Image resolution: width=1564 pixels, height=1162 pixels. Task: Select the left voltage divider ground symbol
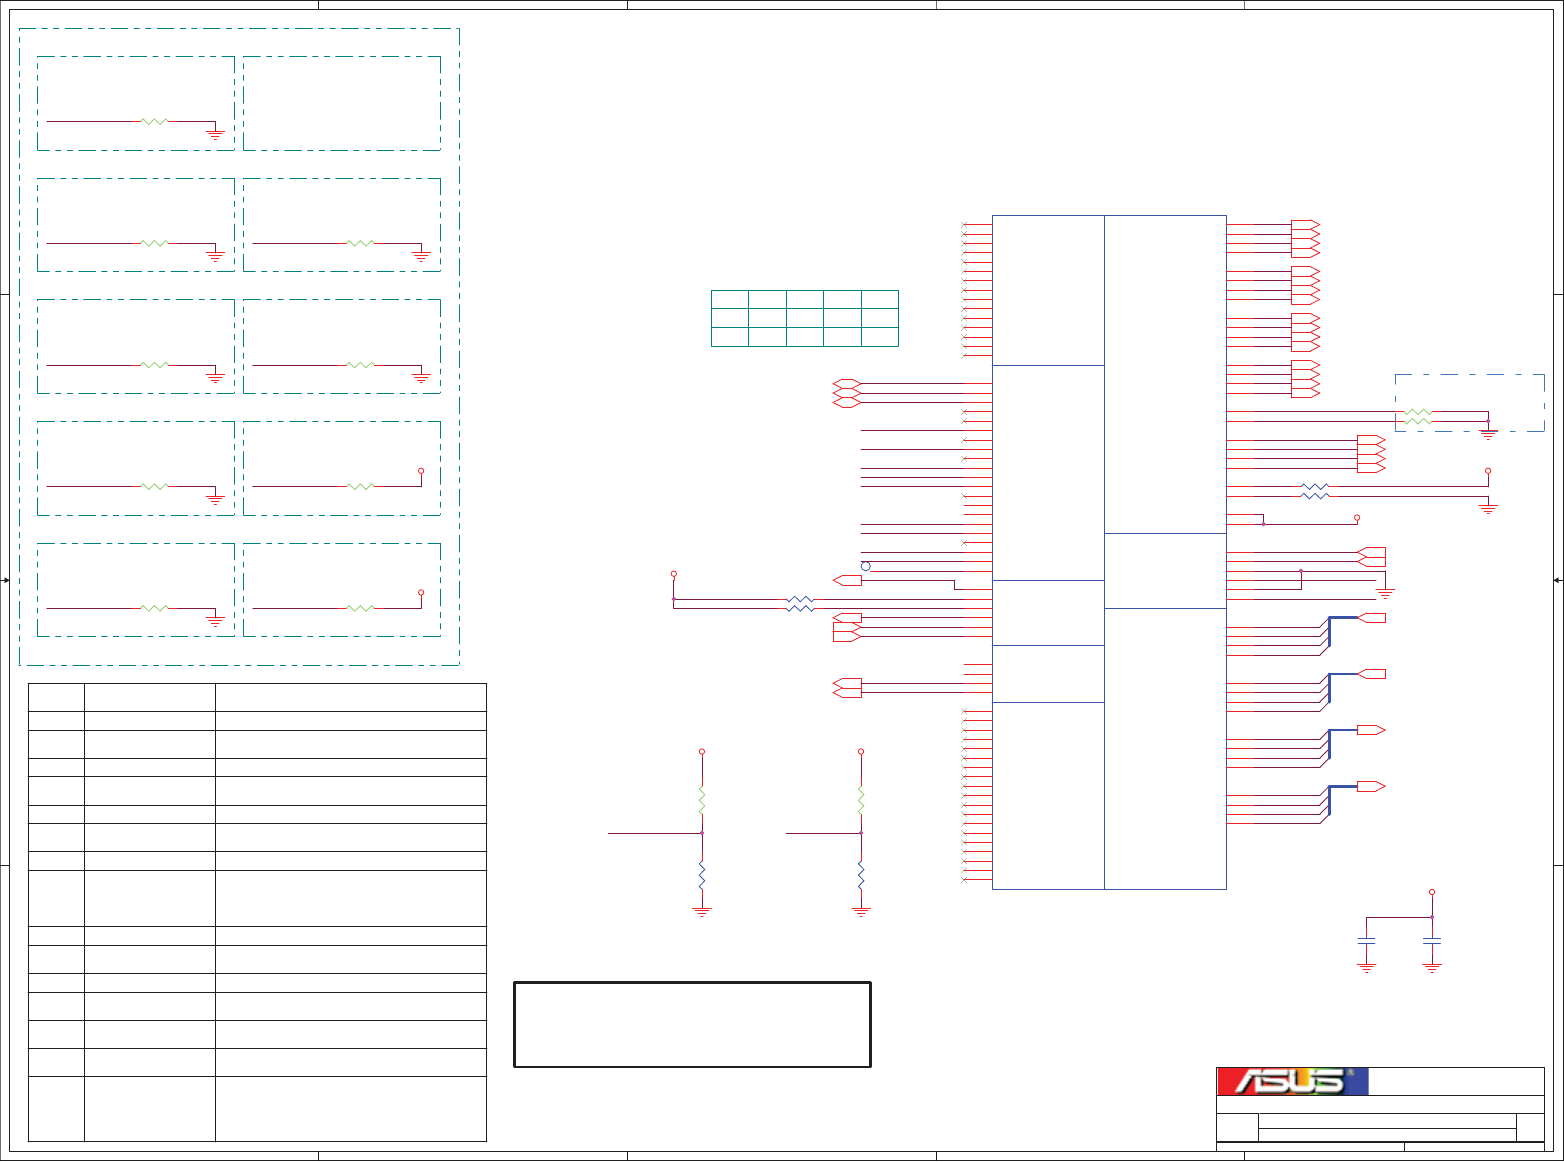702,911
